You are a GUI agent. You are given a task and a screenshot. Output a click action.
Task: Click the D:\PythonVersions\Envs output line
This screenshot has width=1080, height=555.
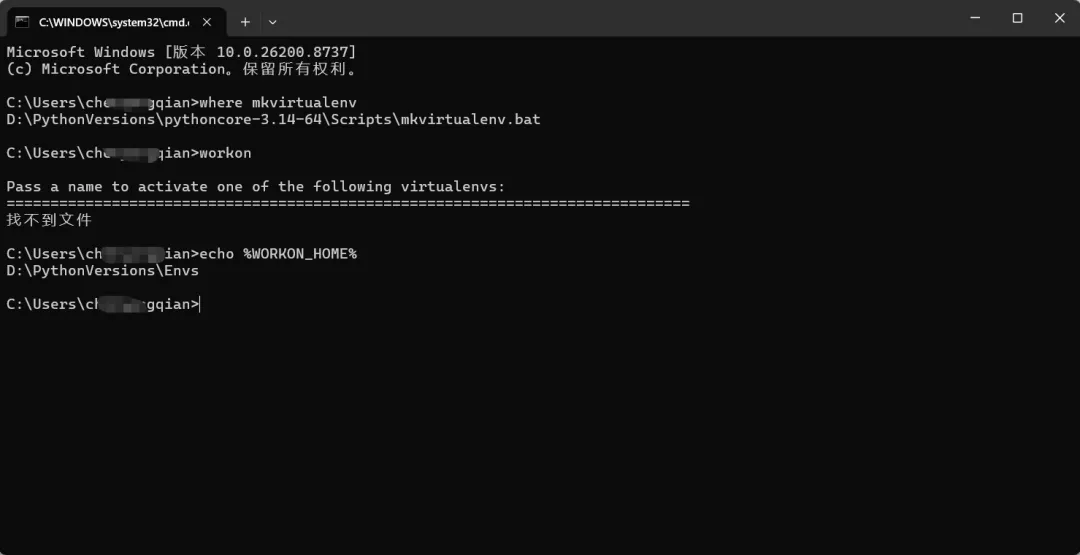point(103,271)
